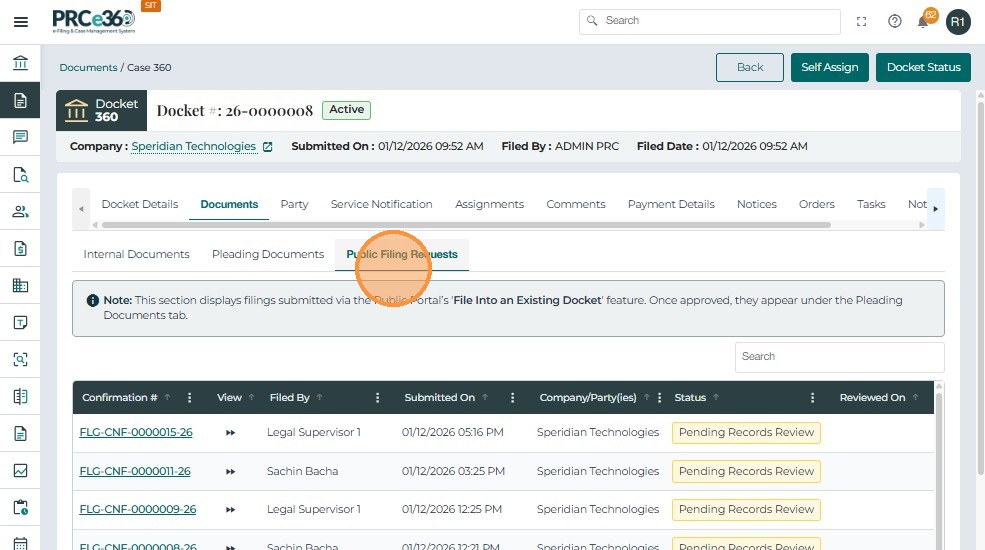
Task: Click the Self Assign button
Action: tap(829, 67)
